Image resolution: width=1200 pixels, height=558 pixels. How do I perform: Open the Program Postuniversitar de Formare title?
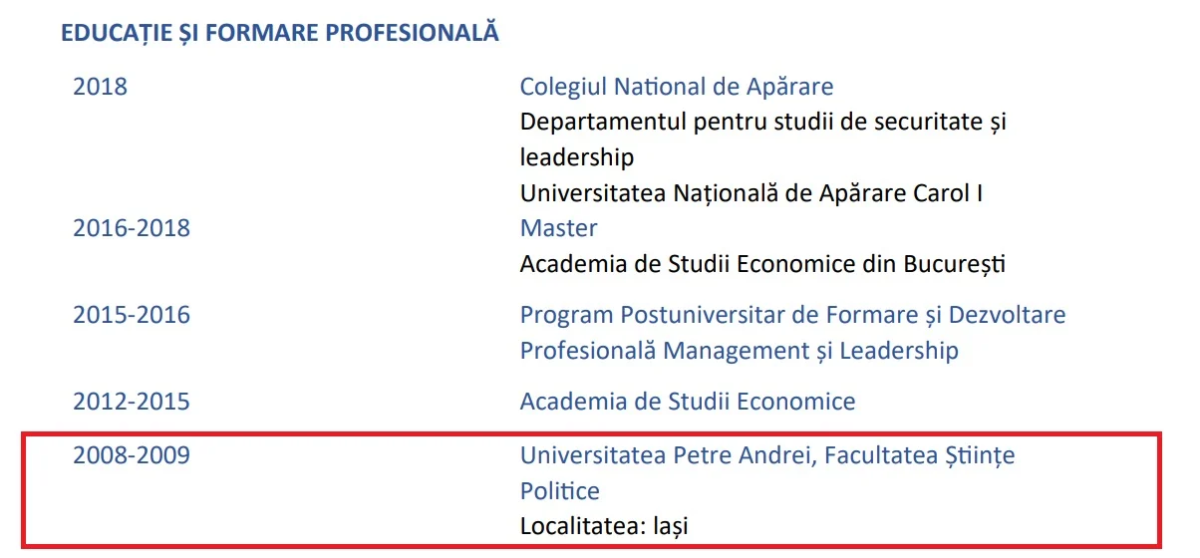(x=792, y=315)
